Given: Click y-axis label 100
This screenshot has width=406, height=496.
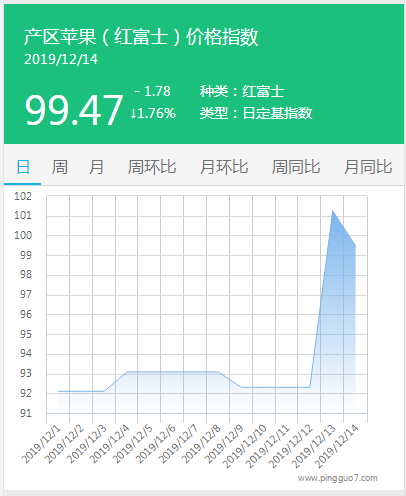Looking at the screenshot, I should point(23,235).
